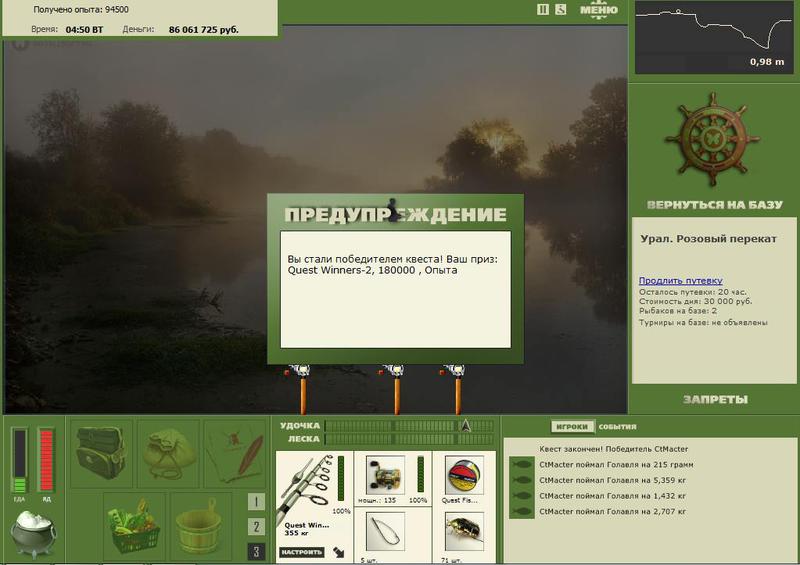Click the Получено опыта: 94500 text
800x565 pixels.
pyautogui.click(x=81, y=9)
